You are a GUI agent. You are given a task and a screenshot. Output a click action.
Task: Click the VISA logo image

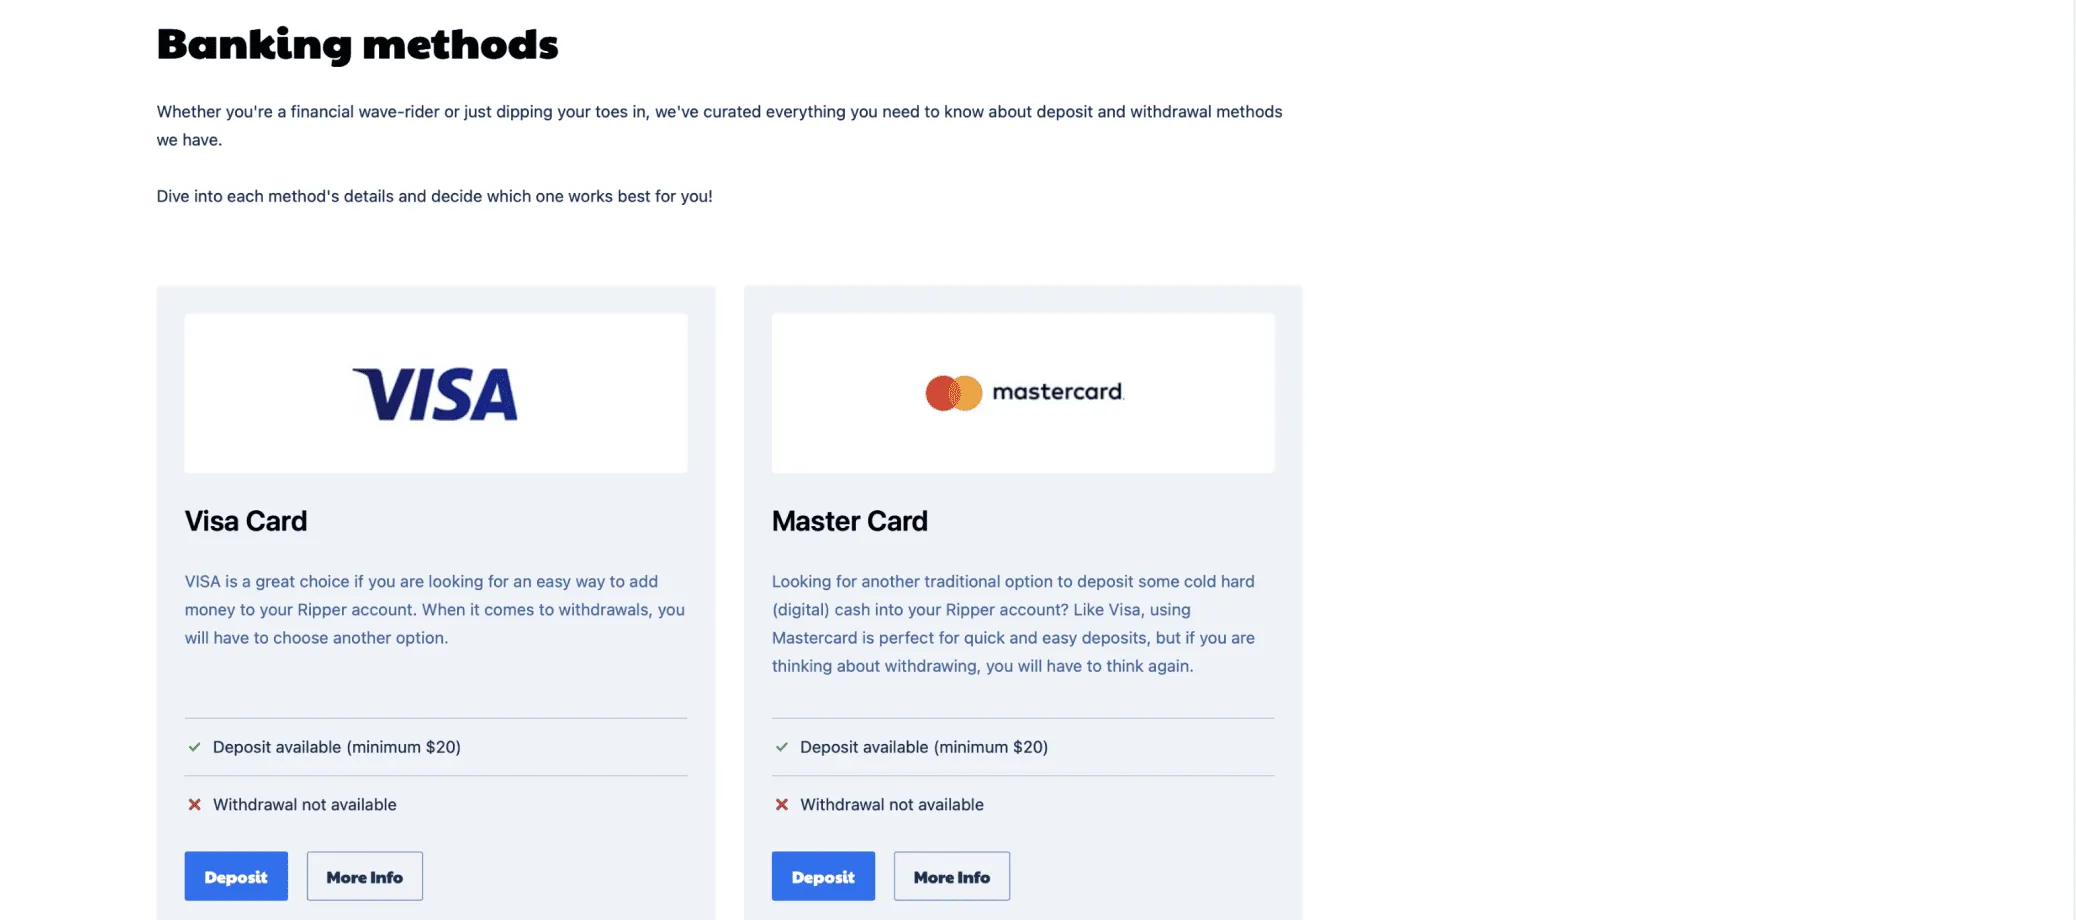[435, 393]
